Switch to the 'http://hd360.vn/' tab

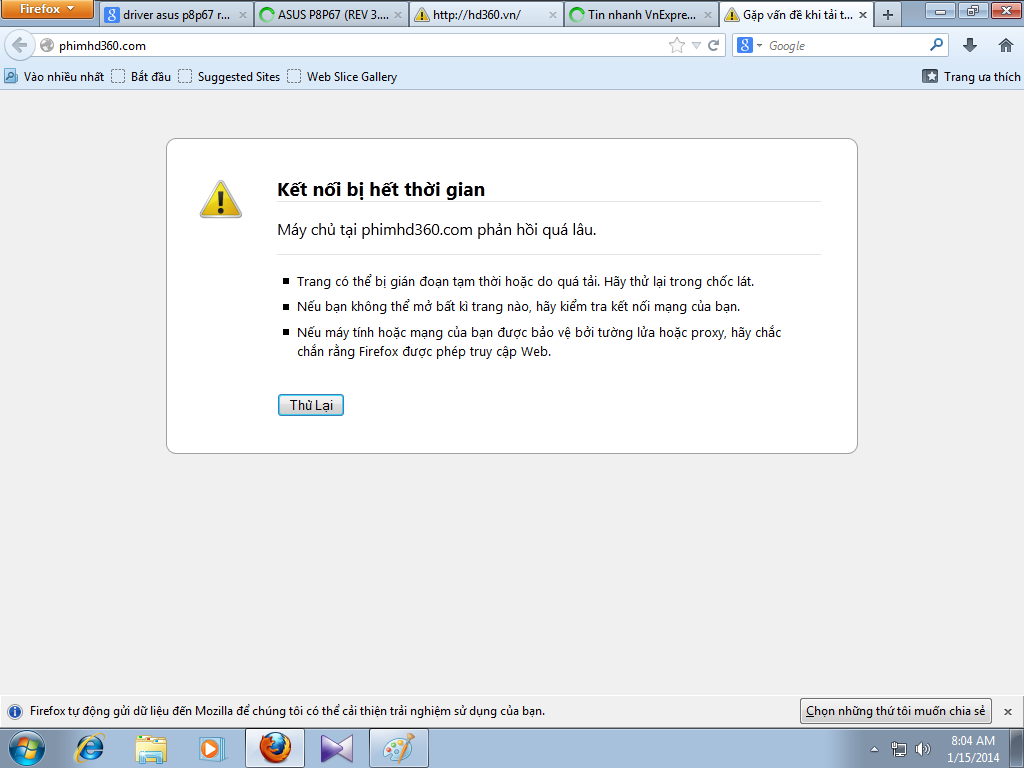(x=487, y=14)
